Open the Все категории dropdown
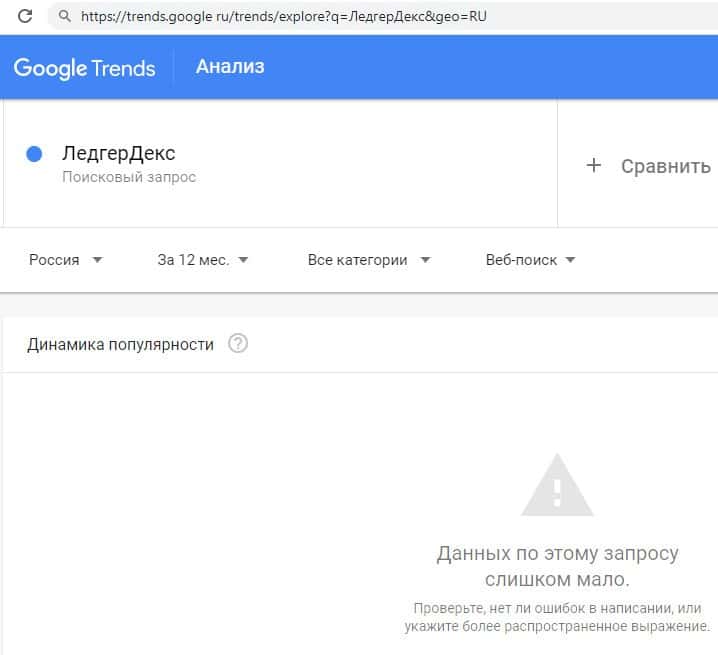 [x=368, y=260]
